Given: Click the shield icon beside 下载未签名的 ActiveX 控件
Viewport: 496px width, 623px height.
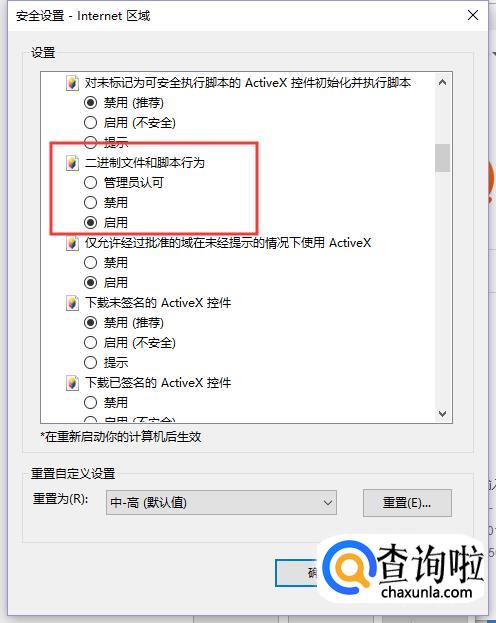Looking at the screenshot, I should (x=72, y=303).
